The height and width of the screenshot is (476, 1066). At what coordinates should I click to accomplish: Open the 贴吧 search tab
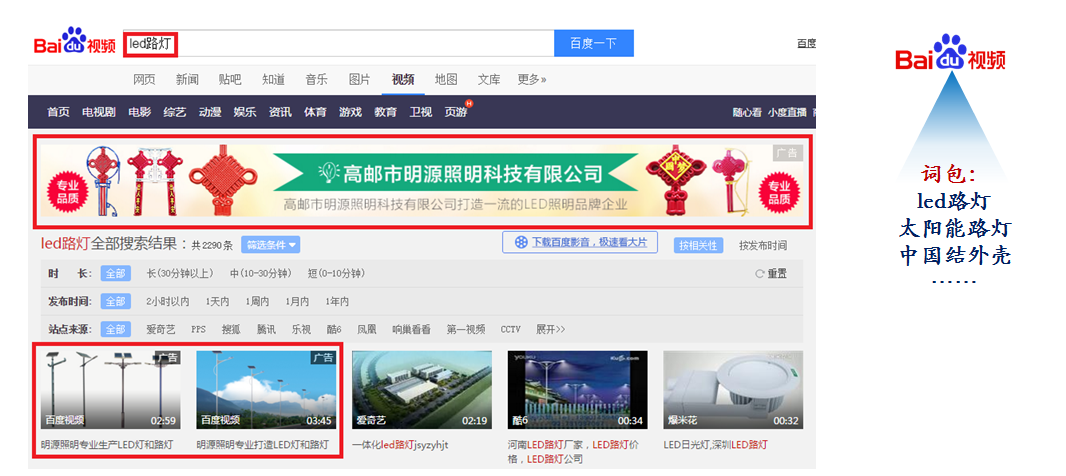point(230,80)
